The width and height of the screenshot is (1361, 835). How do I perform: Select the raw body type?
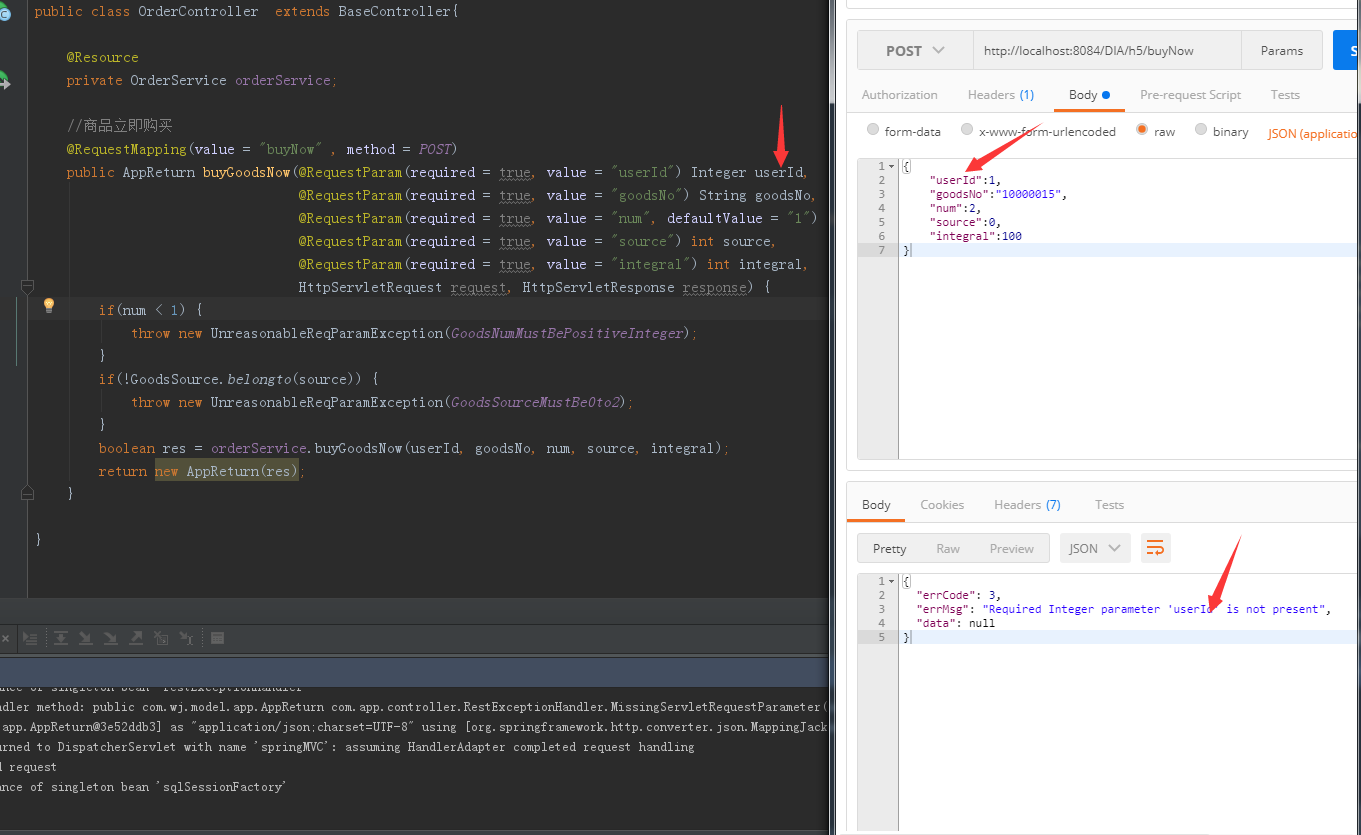pyautogui.click(x=1141, y=130)
